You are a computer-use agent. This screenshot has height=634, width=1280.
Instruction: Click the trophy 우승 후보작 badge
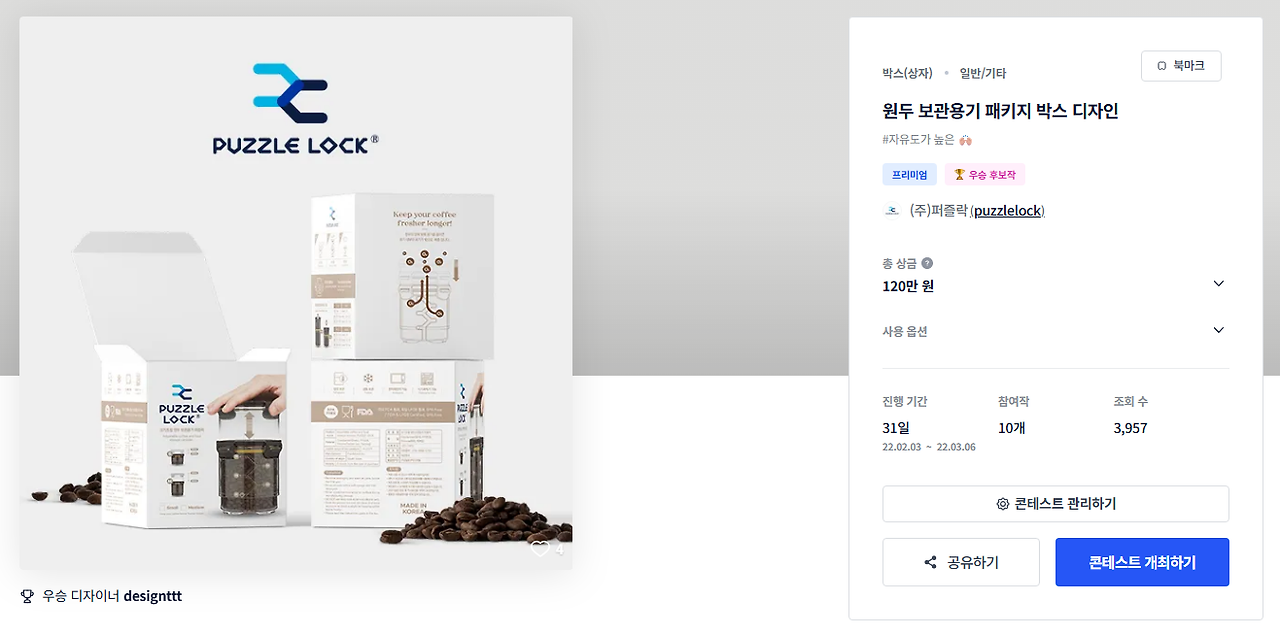coord(985,175)
